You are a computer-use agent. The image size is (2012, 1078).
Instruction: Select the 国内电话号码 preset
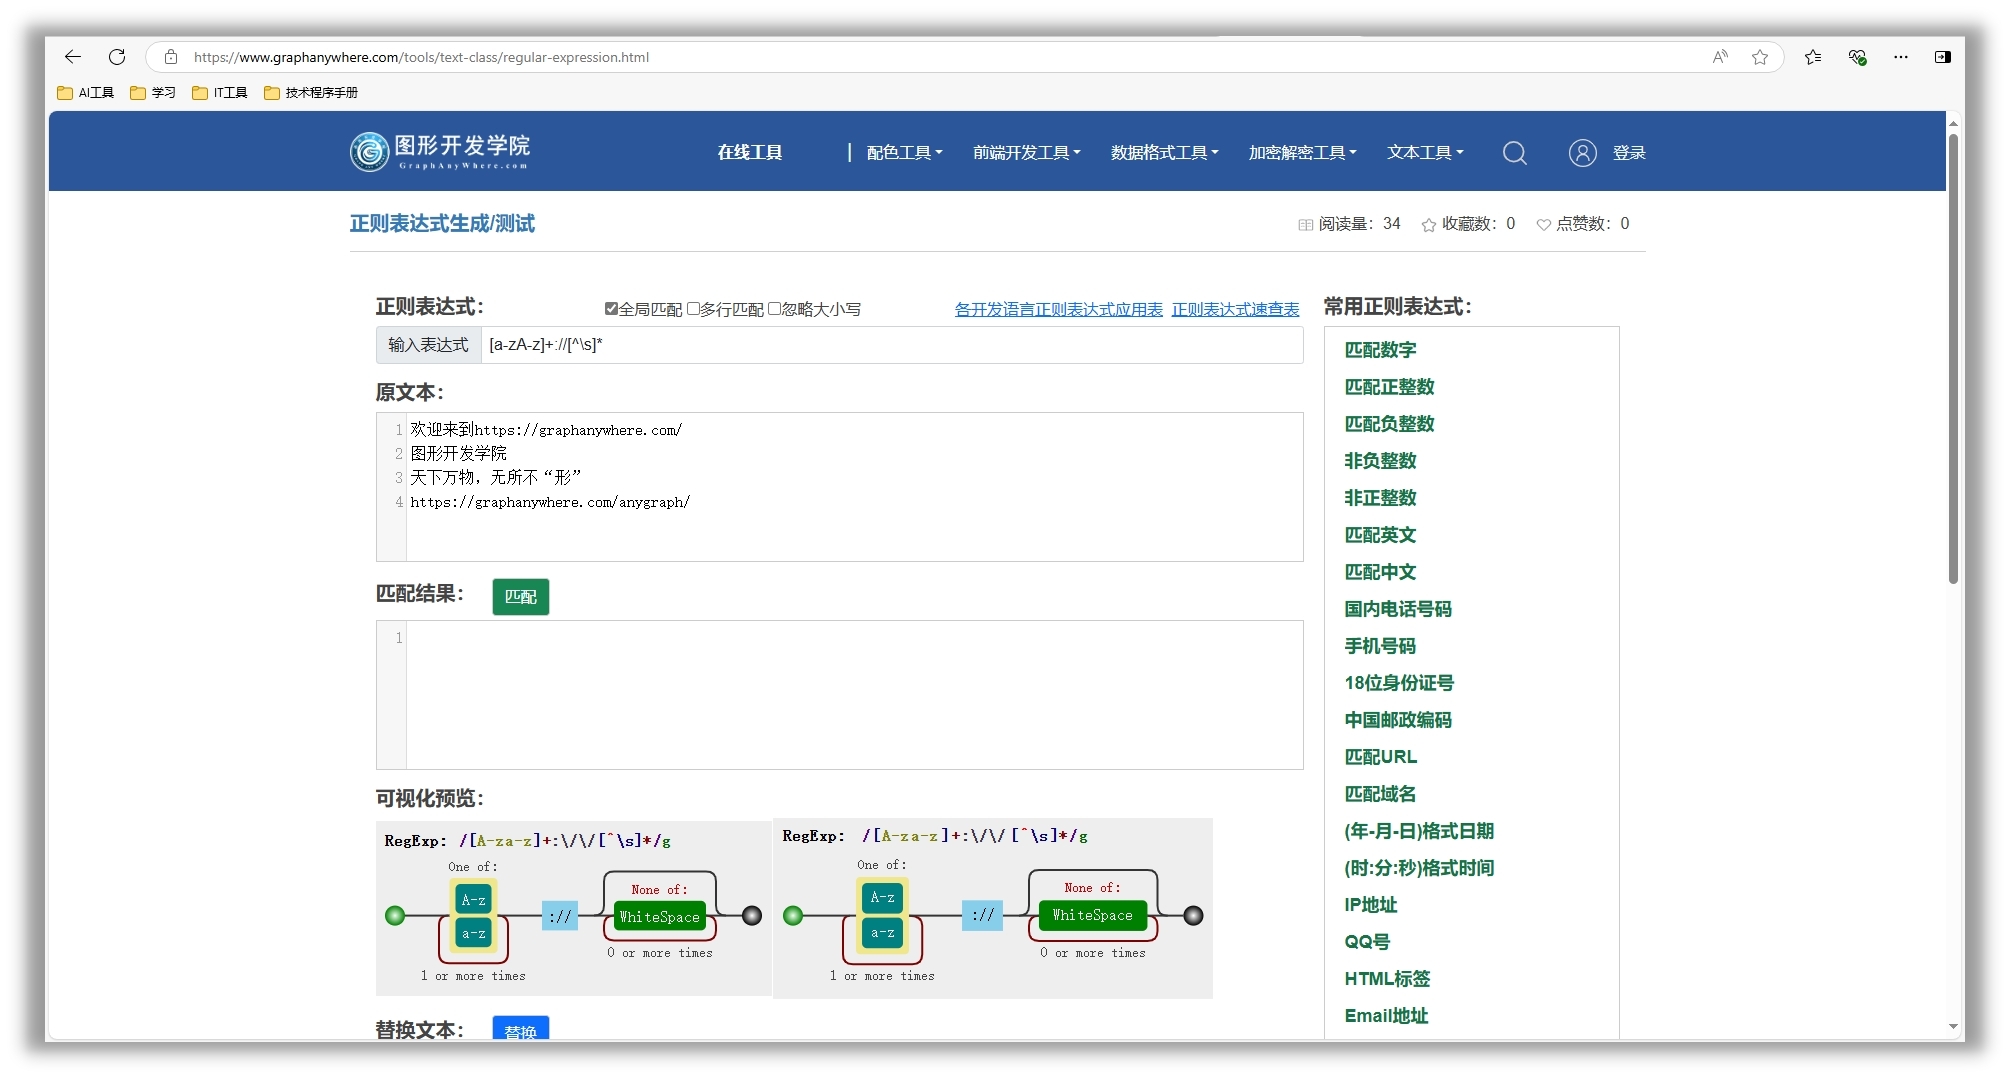tap(1398, 609)
